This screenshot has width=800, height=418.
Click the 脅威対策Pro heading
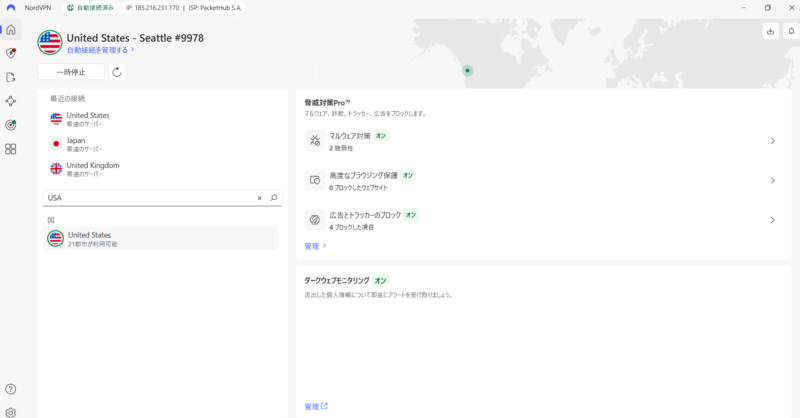point(328,103)
